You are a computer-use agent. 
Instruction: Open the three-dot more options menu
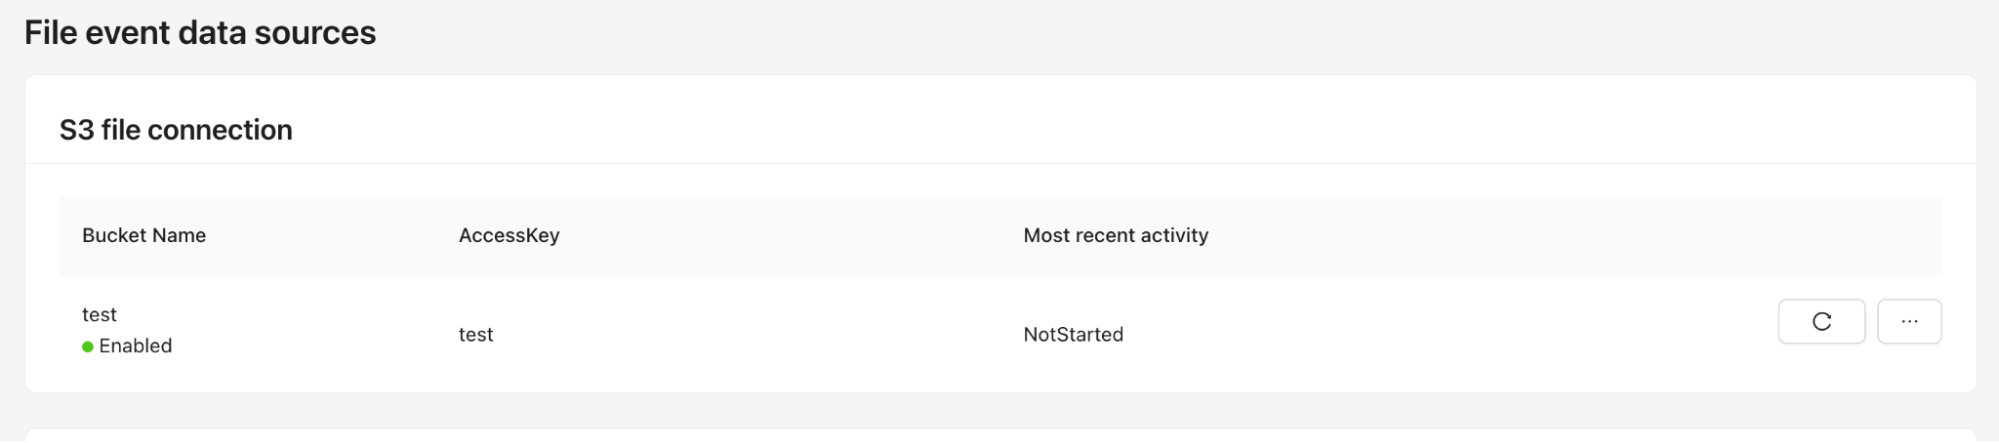(x=1909, y=322)
